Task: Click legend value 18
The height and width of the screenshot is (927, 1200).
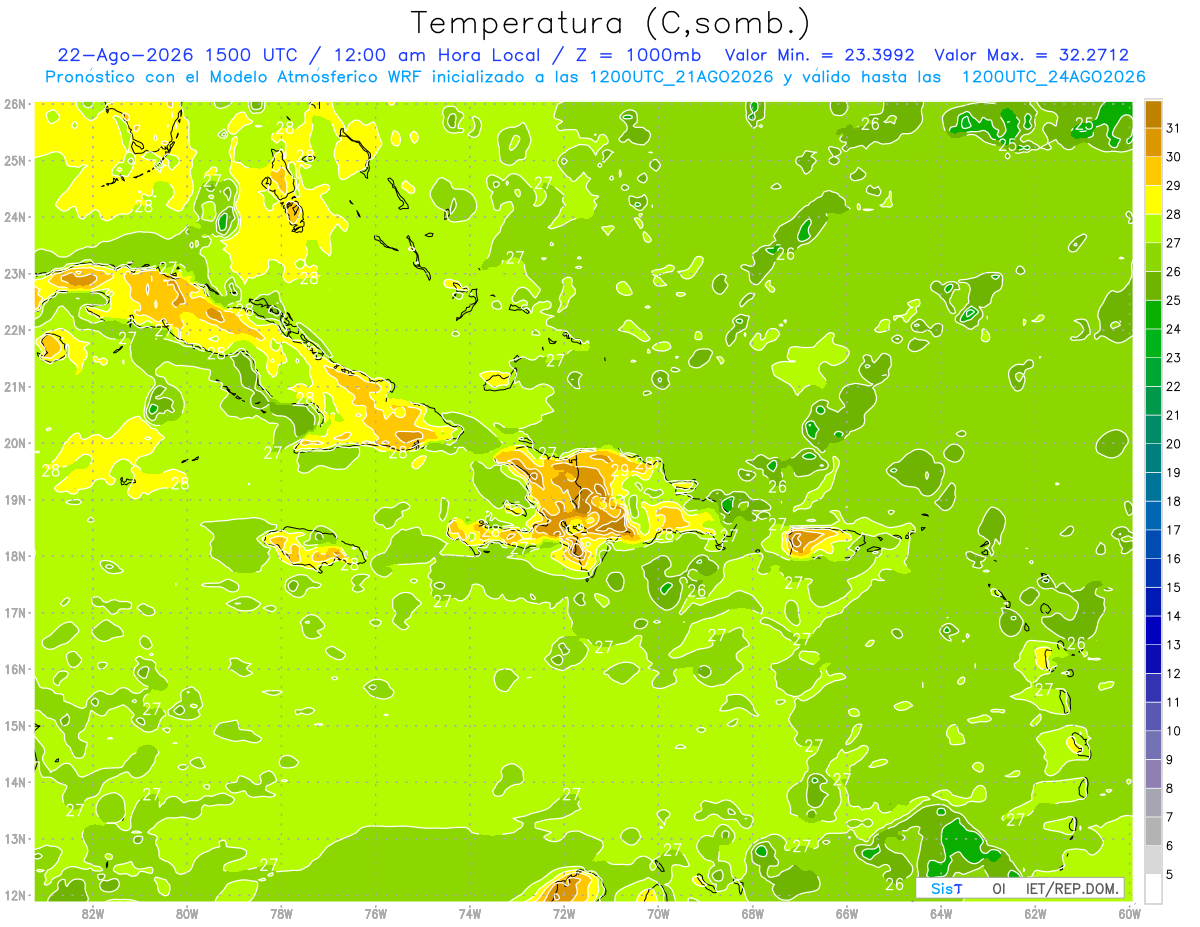Action: click(1173, 501)
